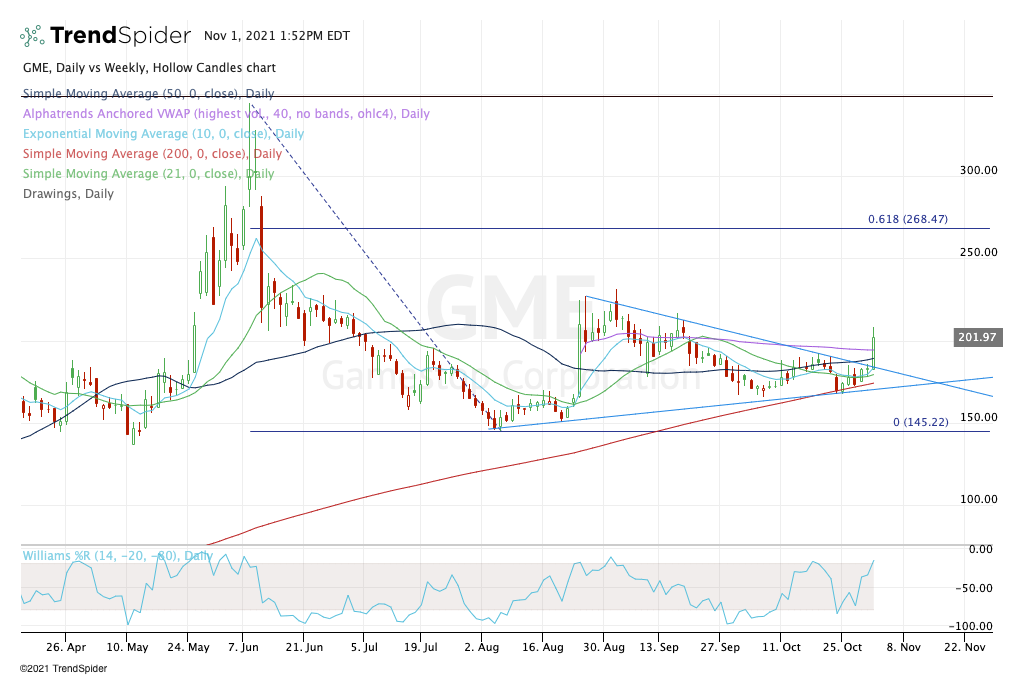Click the '24. May' date axis label
Screen dimensions: 1023x678
click(189, 647)
